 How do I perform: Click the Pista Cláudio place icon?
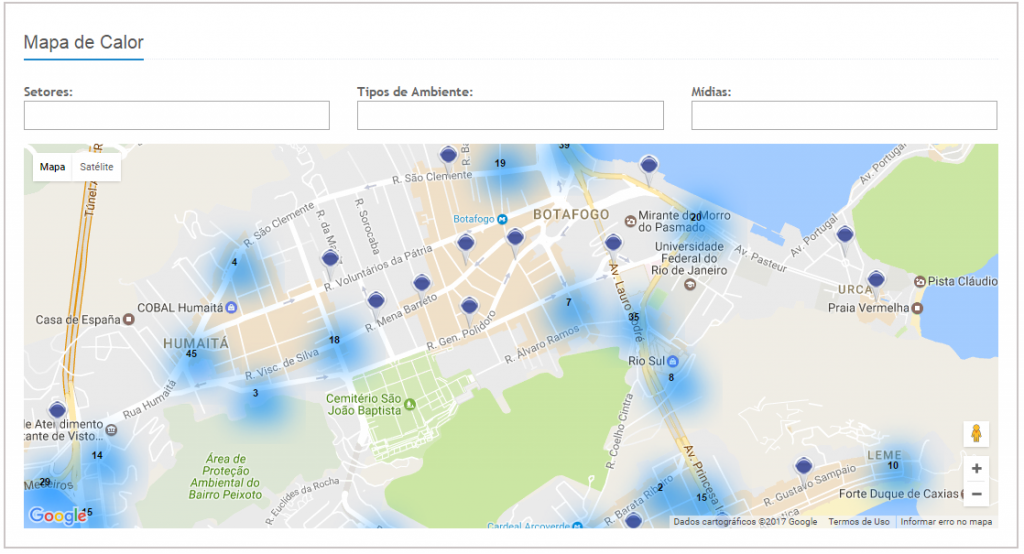tap(920, 282)
